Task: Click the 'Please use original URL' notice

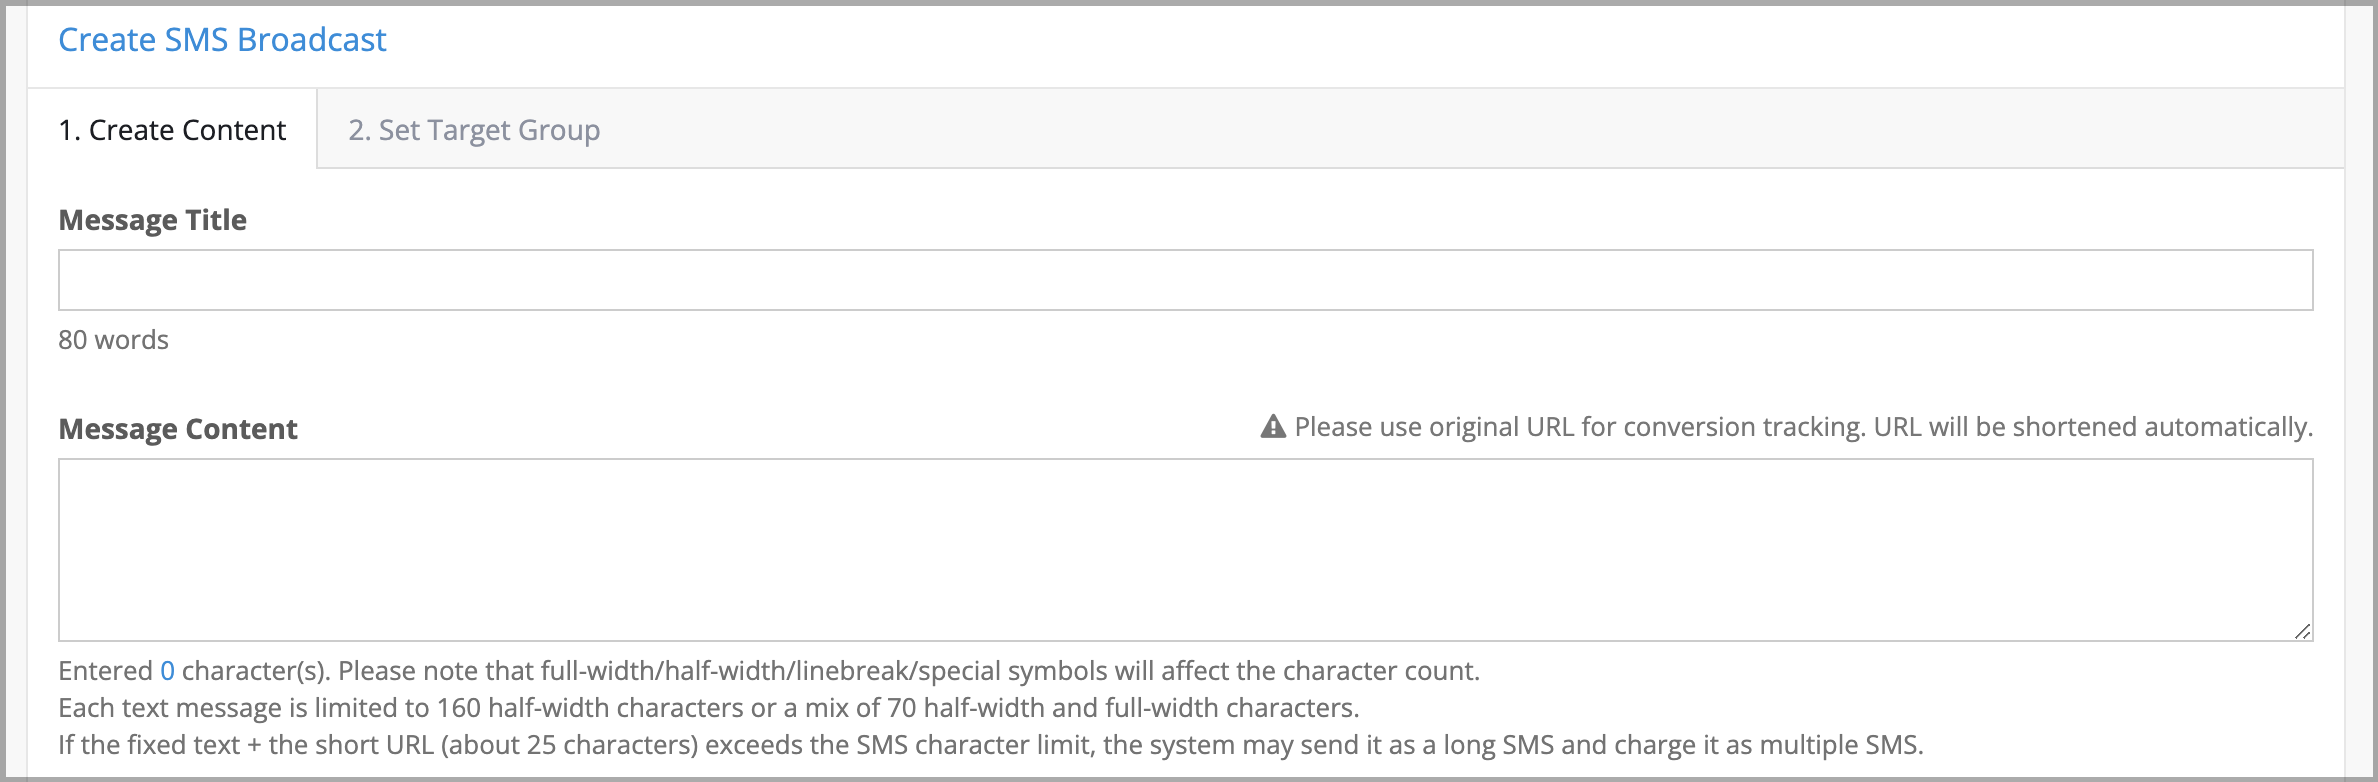Action: pos(1580,427)
